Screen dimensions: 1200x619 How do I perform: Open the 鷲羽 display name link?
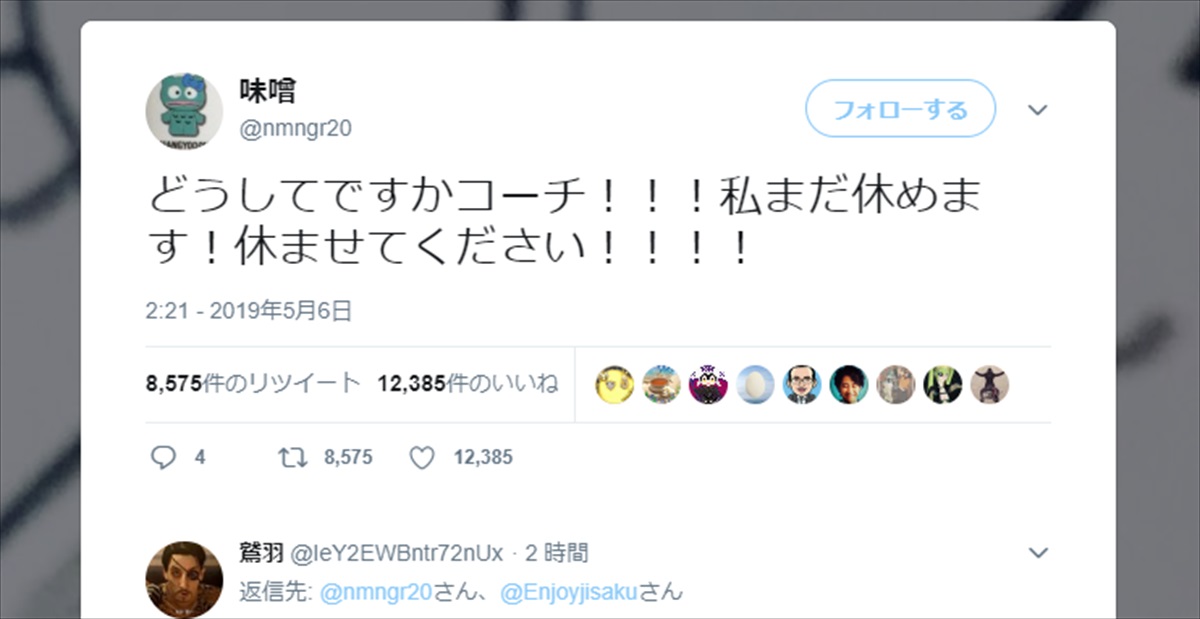[x=262, y=552]
